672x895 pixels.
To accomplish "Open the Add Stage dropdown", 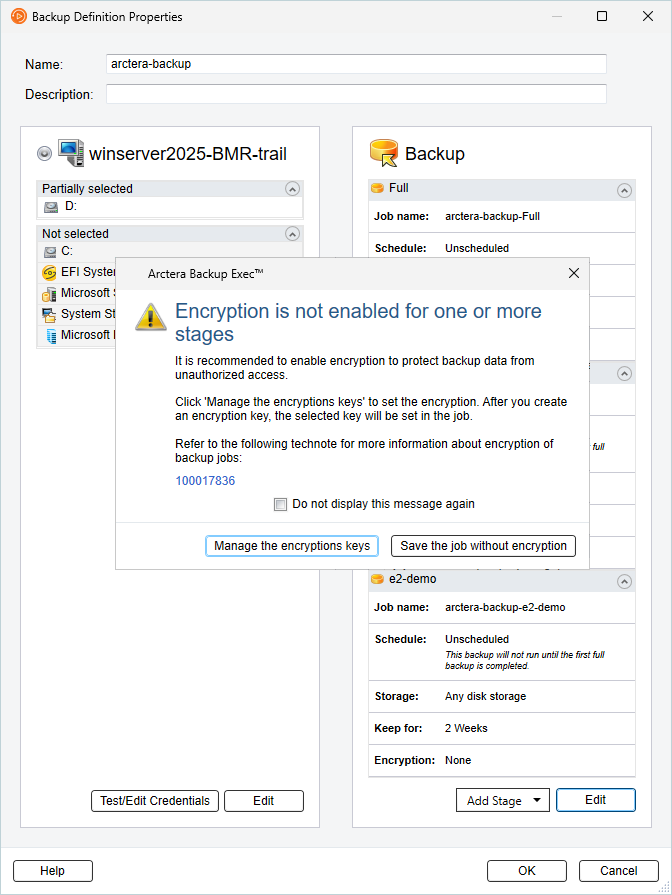I will (503, 800).
